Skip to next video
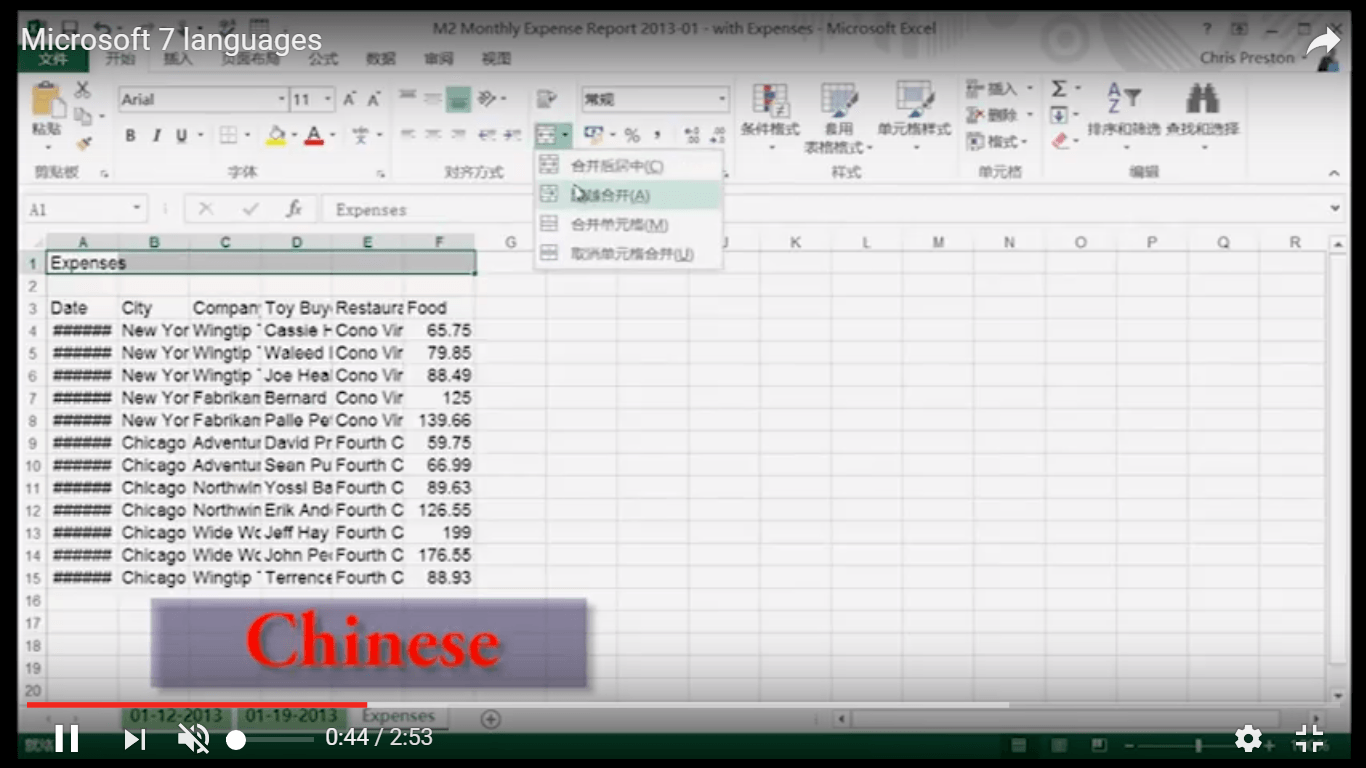 pos(134,738)
